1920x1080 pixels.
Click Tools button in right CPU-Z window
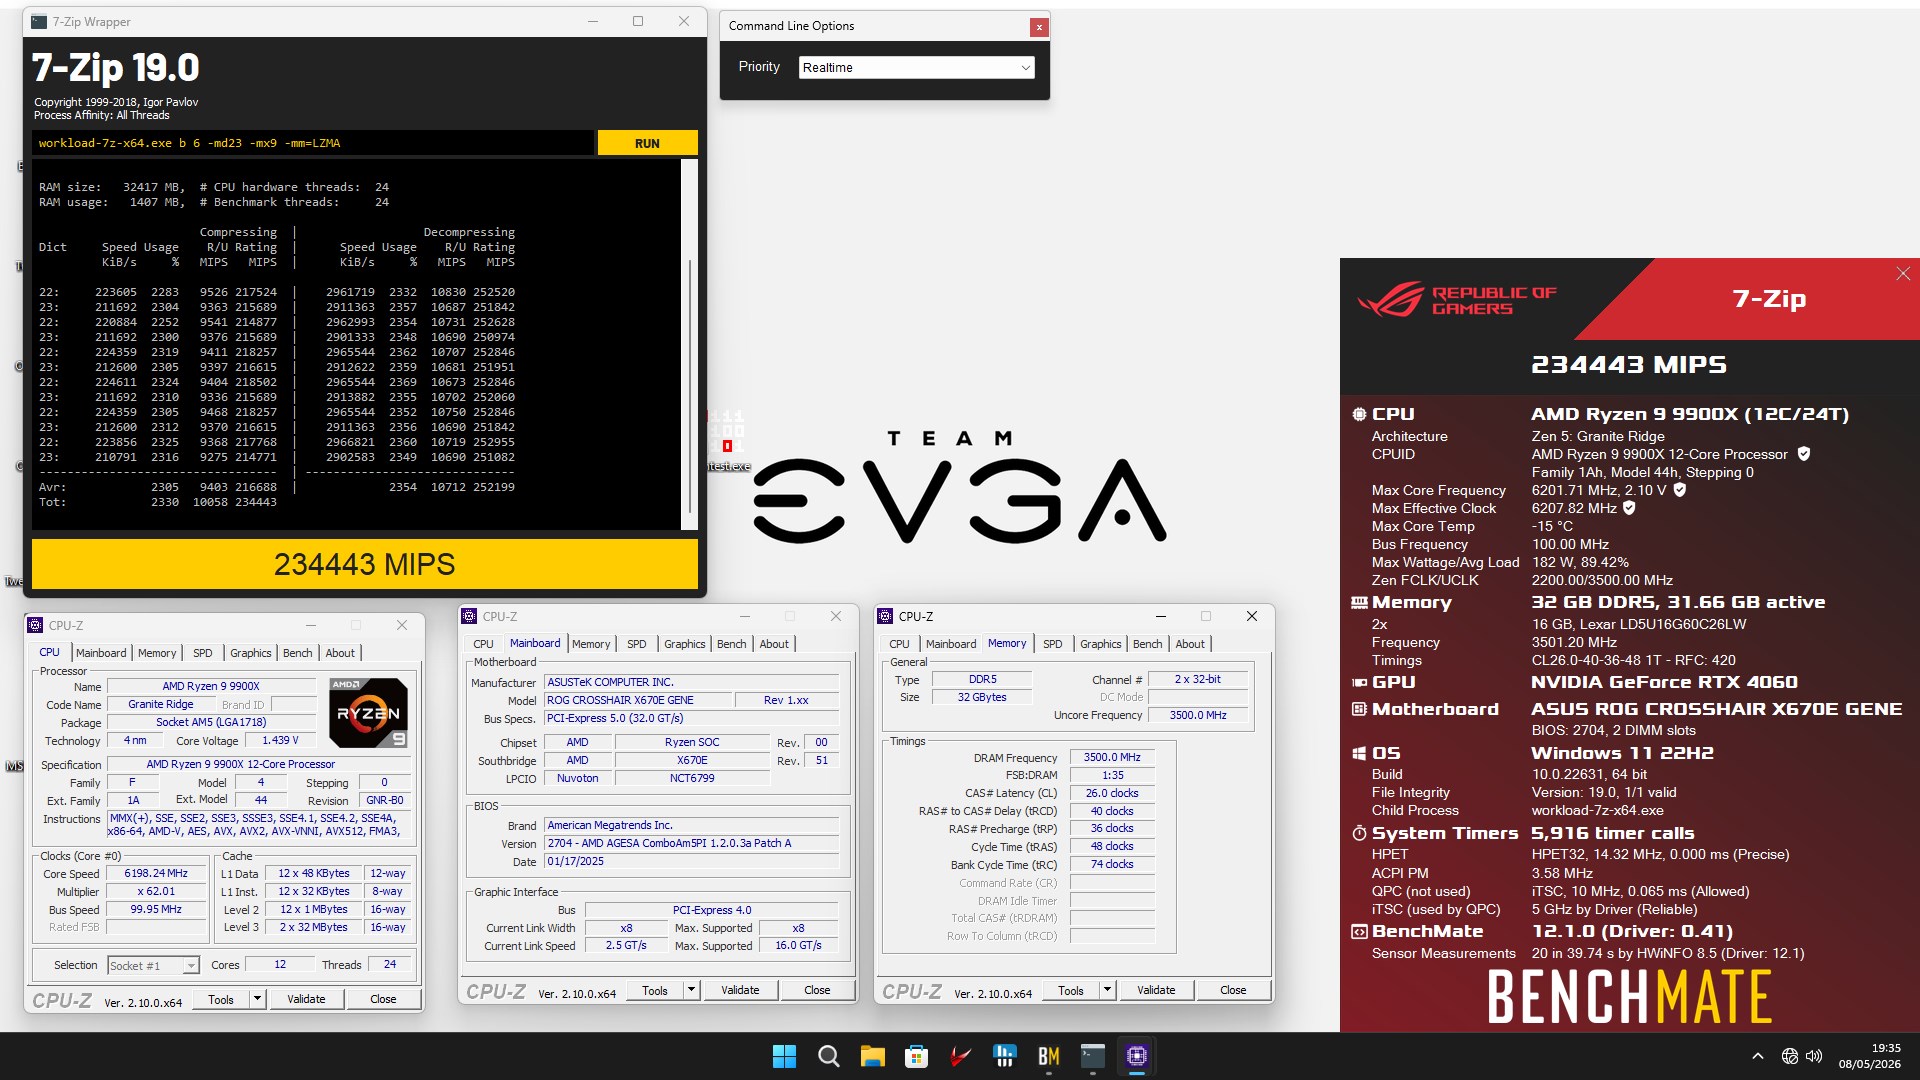[x=1071, y=990]
